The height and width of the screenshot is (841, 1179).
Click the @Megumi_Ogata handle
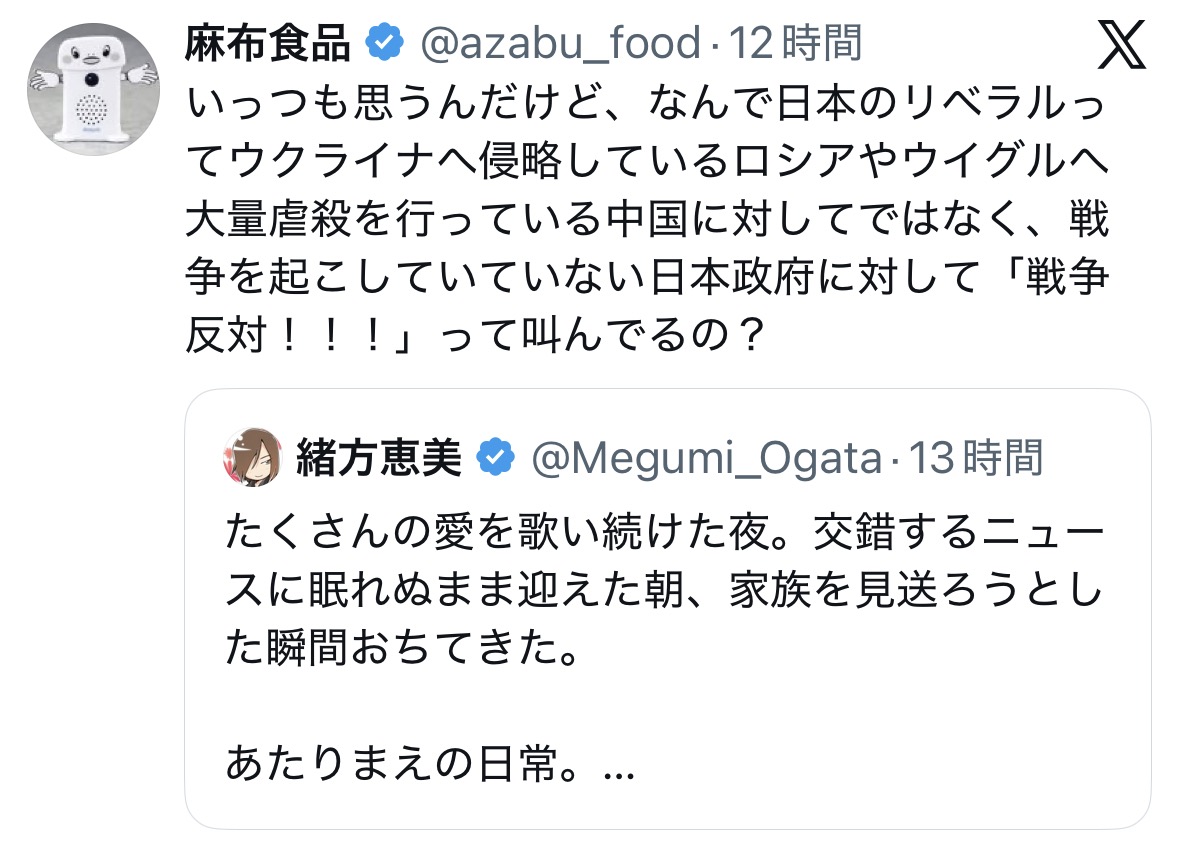click(705, 458)
